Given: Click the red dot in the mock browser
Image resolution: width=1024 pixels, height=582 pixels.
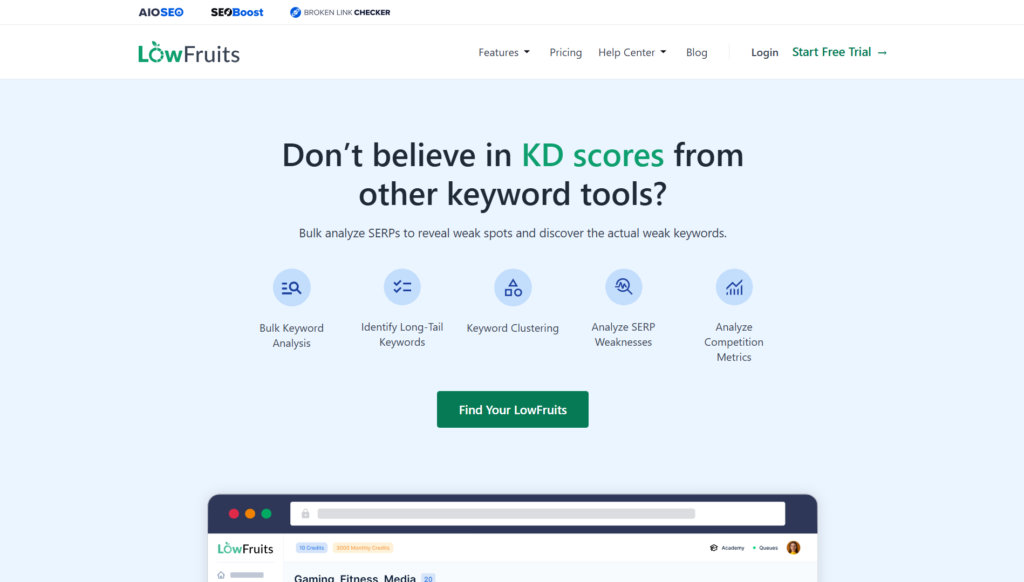Looking at the screenshot, I should (234, 513).
